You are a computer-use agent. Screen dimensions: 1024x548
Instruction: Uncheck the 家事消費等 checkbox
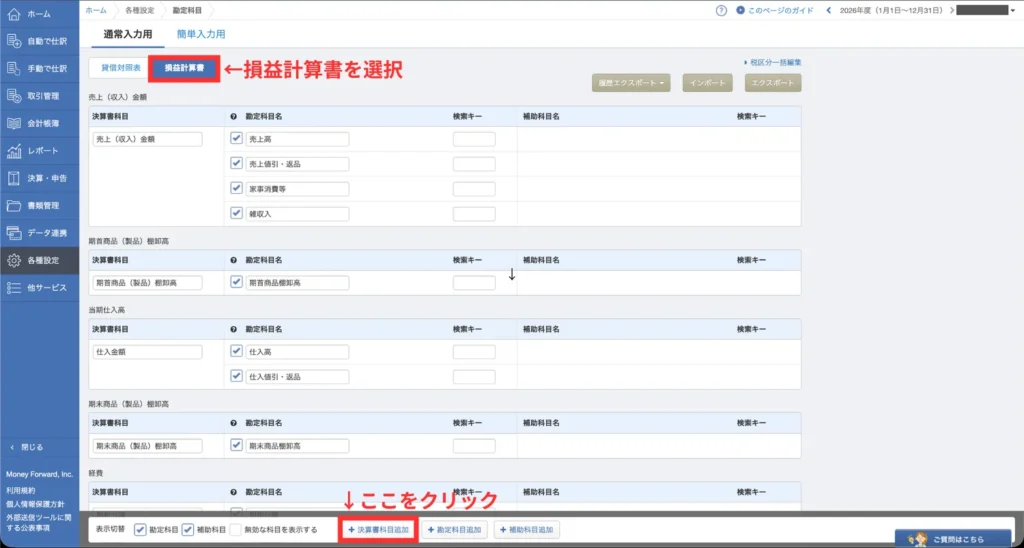coord(236,188)
